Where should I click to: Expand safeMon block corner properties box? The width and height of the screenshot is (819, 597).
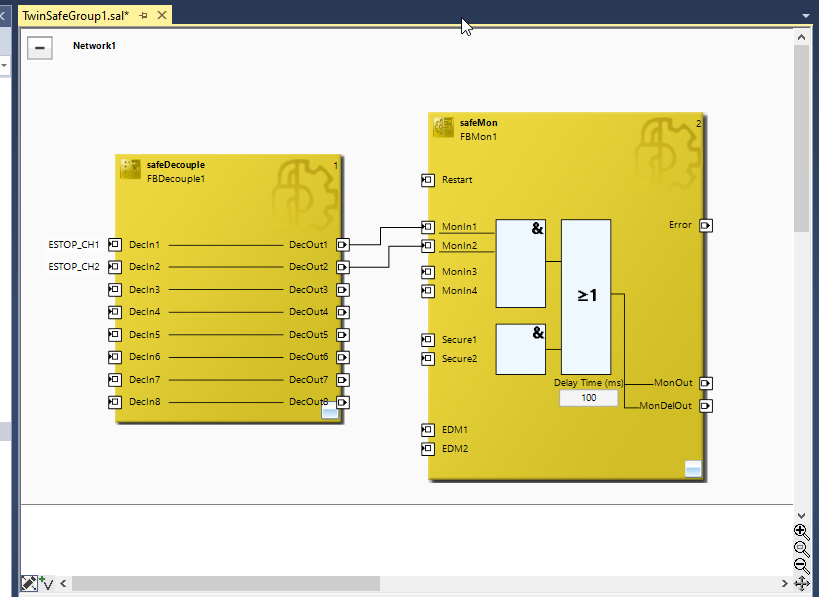(693, 468)
